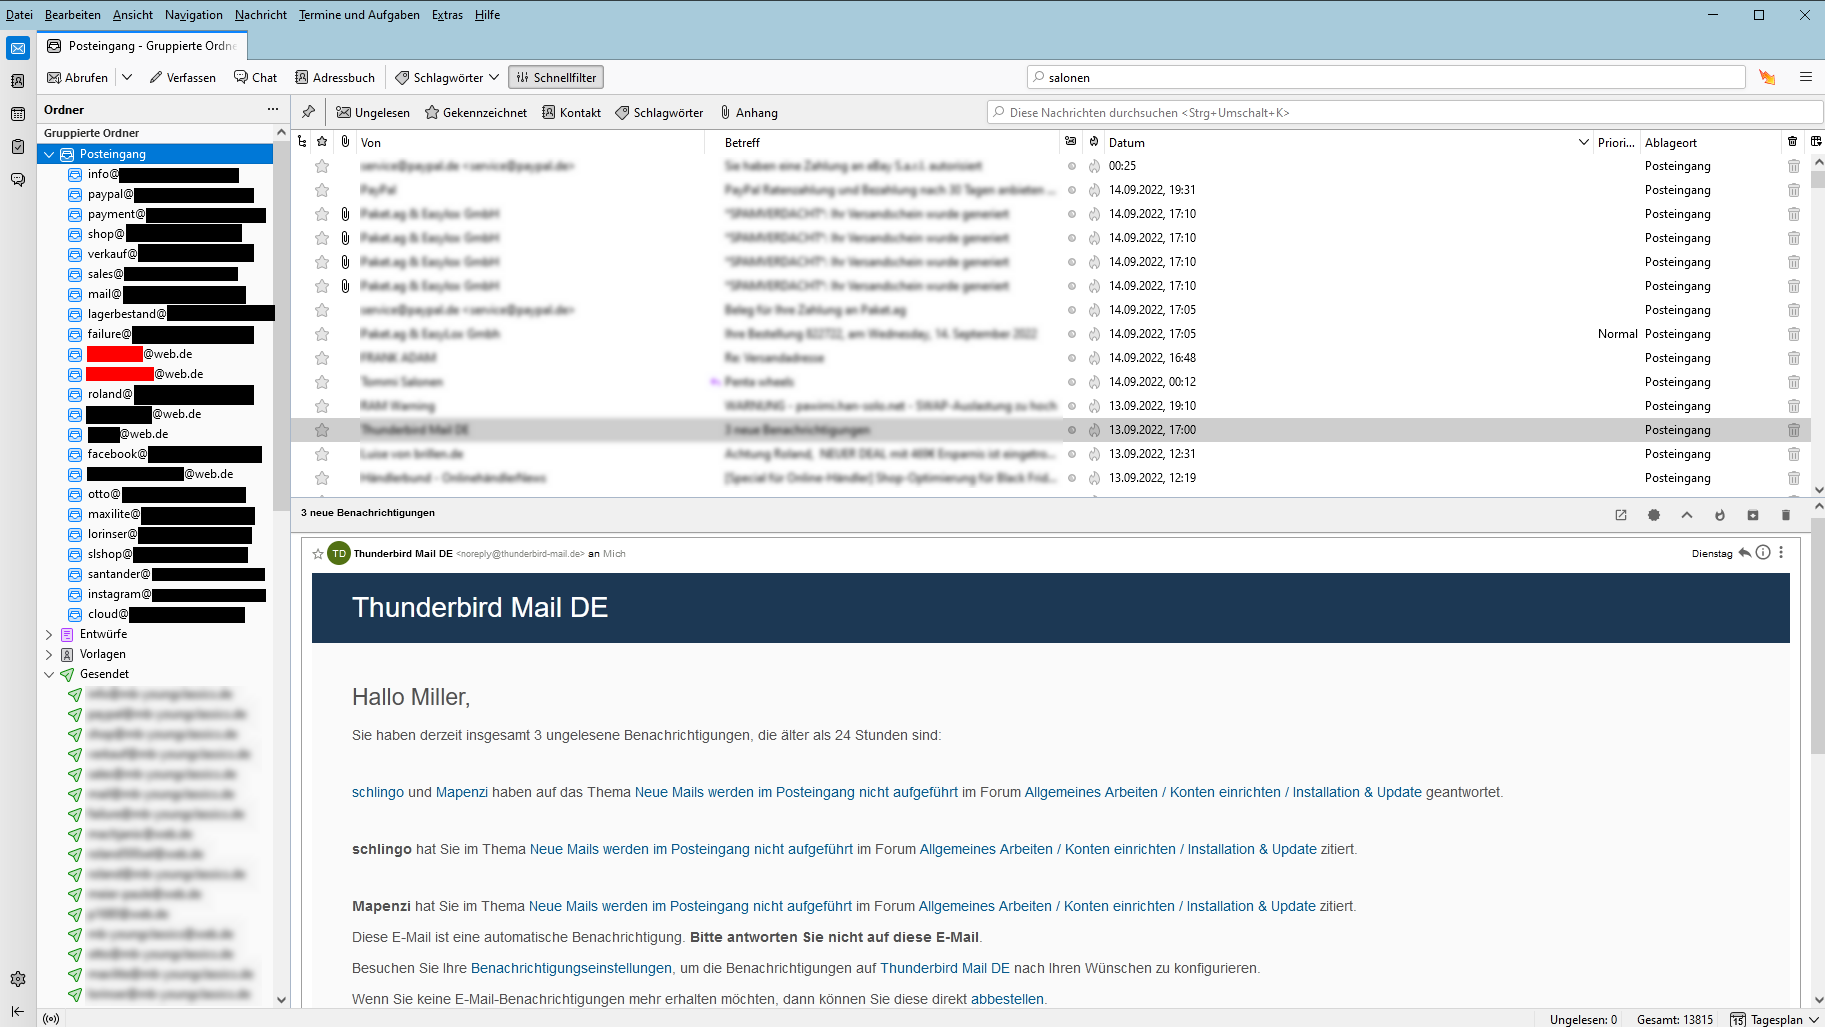1825x1027 pixels.
Task: Click the Benachrichtigungseinstellungen link
Action: 571,968
